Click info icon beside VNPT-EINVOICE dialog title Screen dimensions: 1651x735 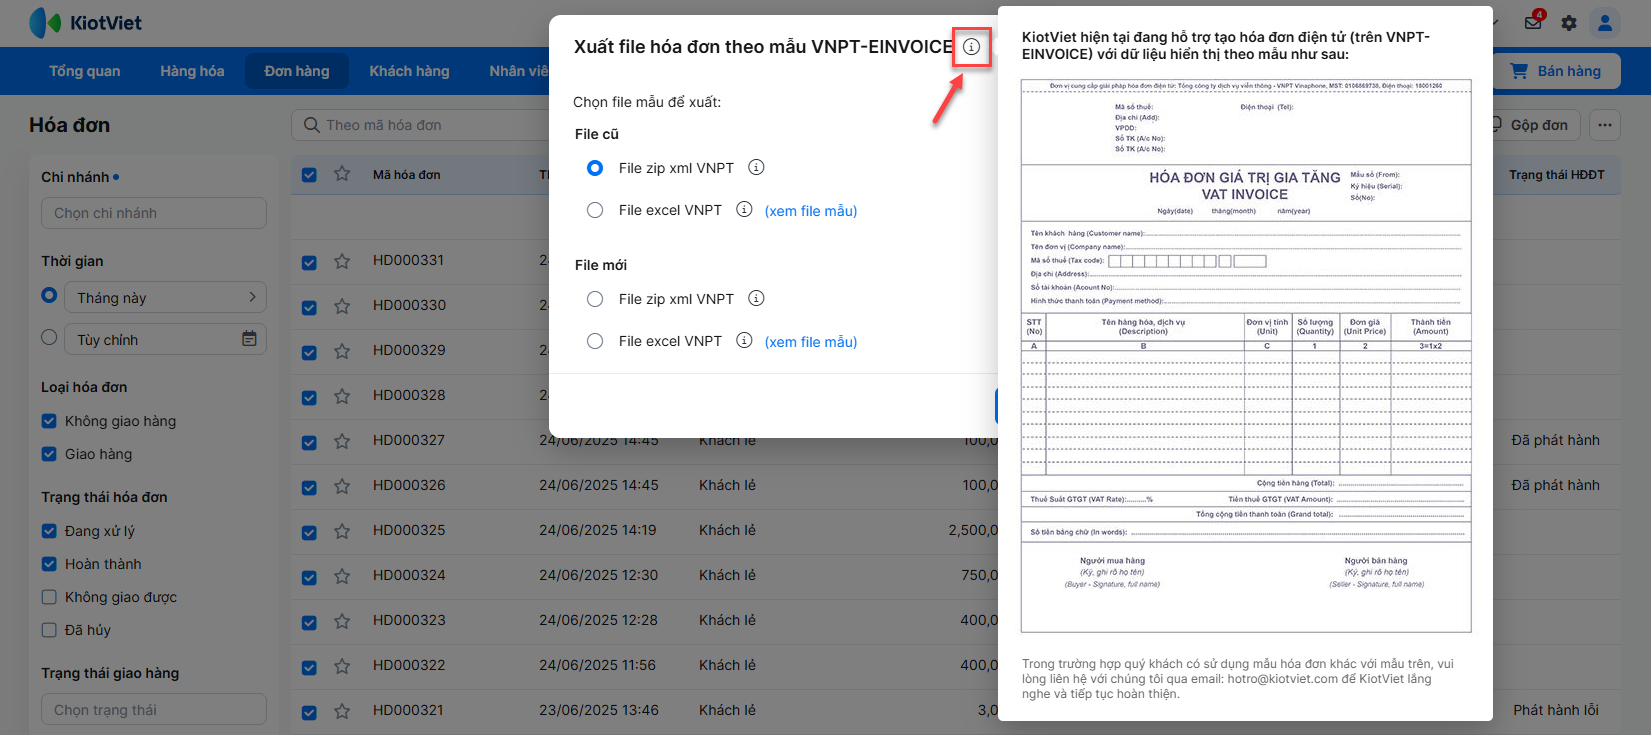tap(971, 46)
